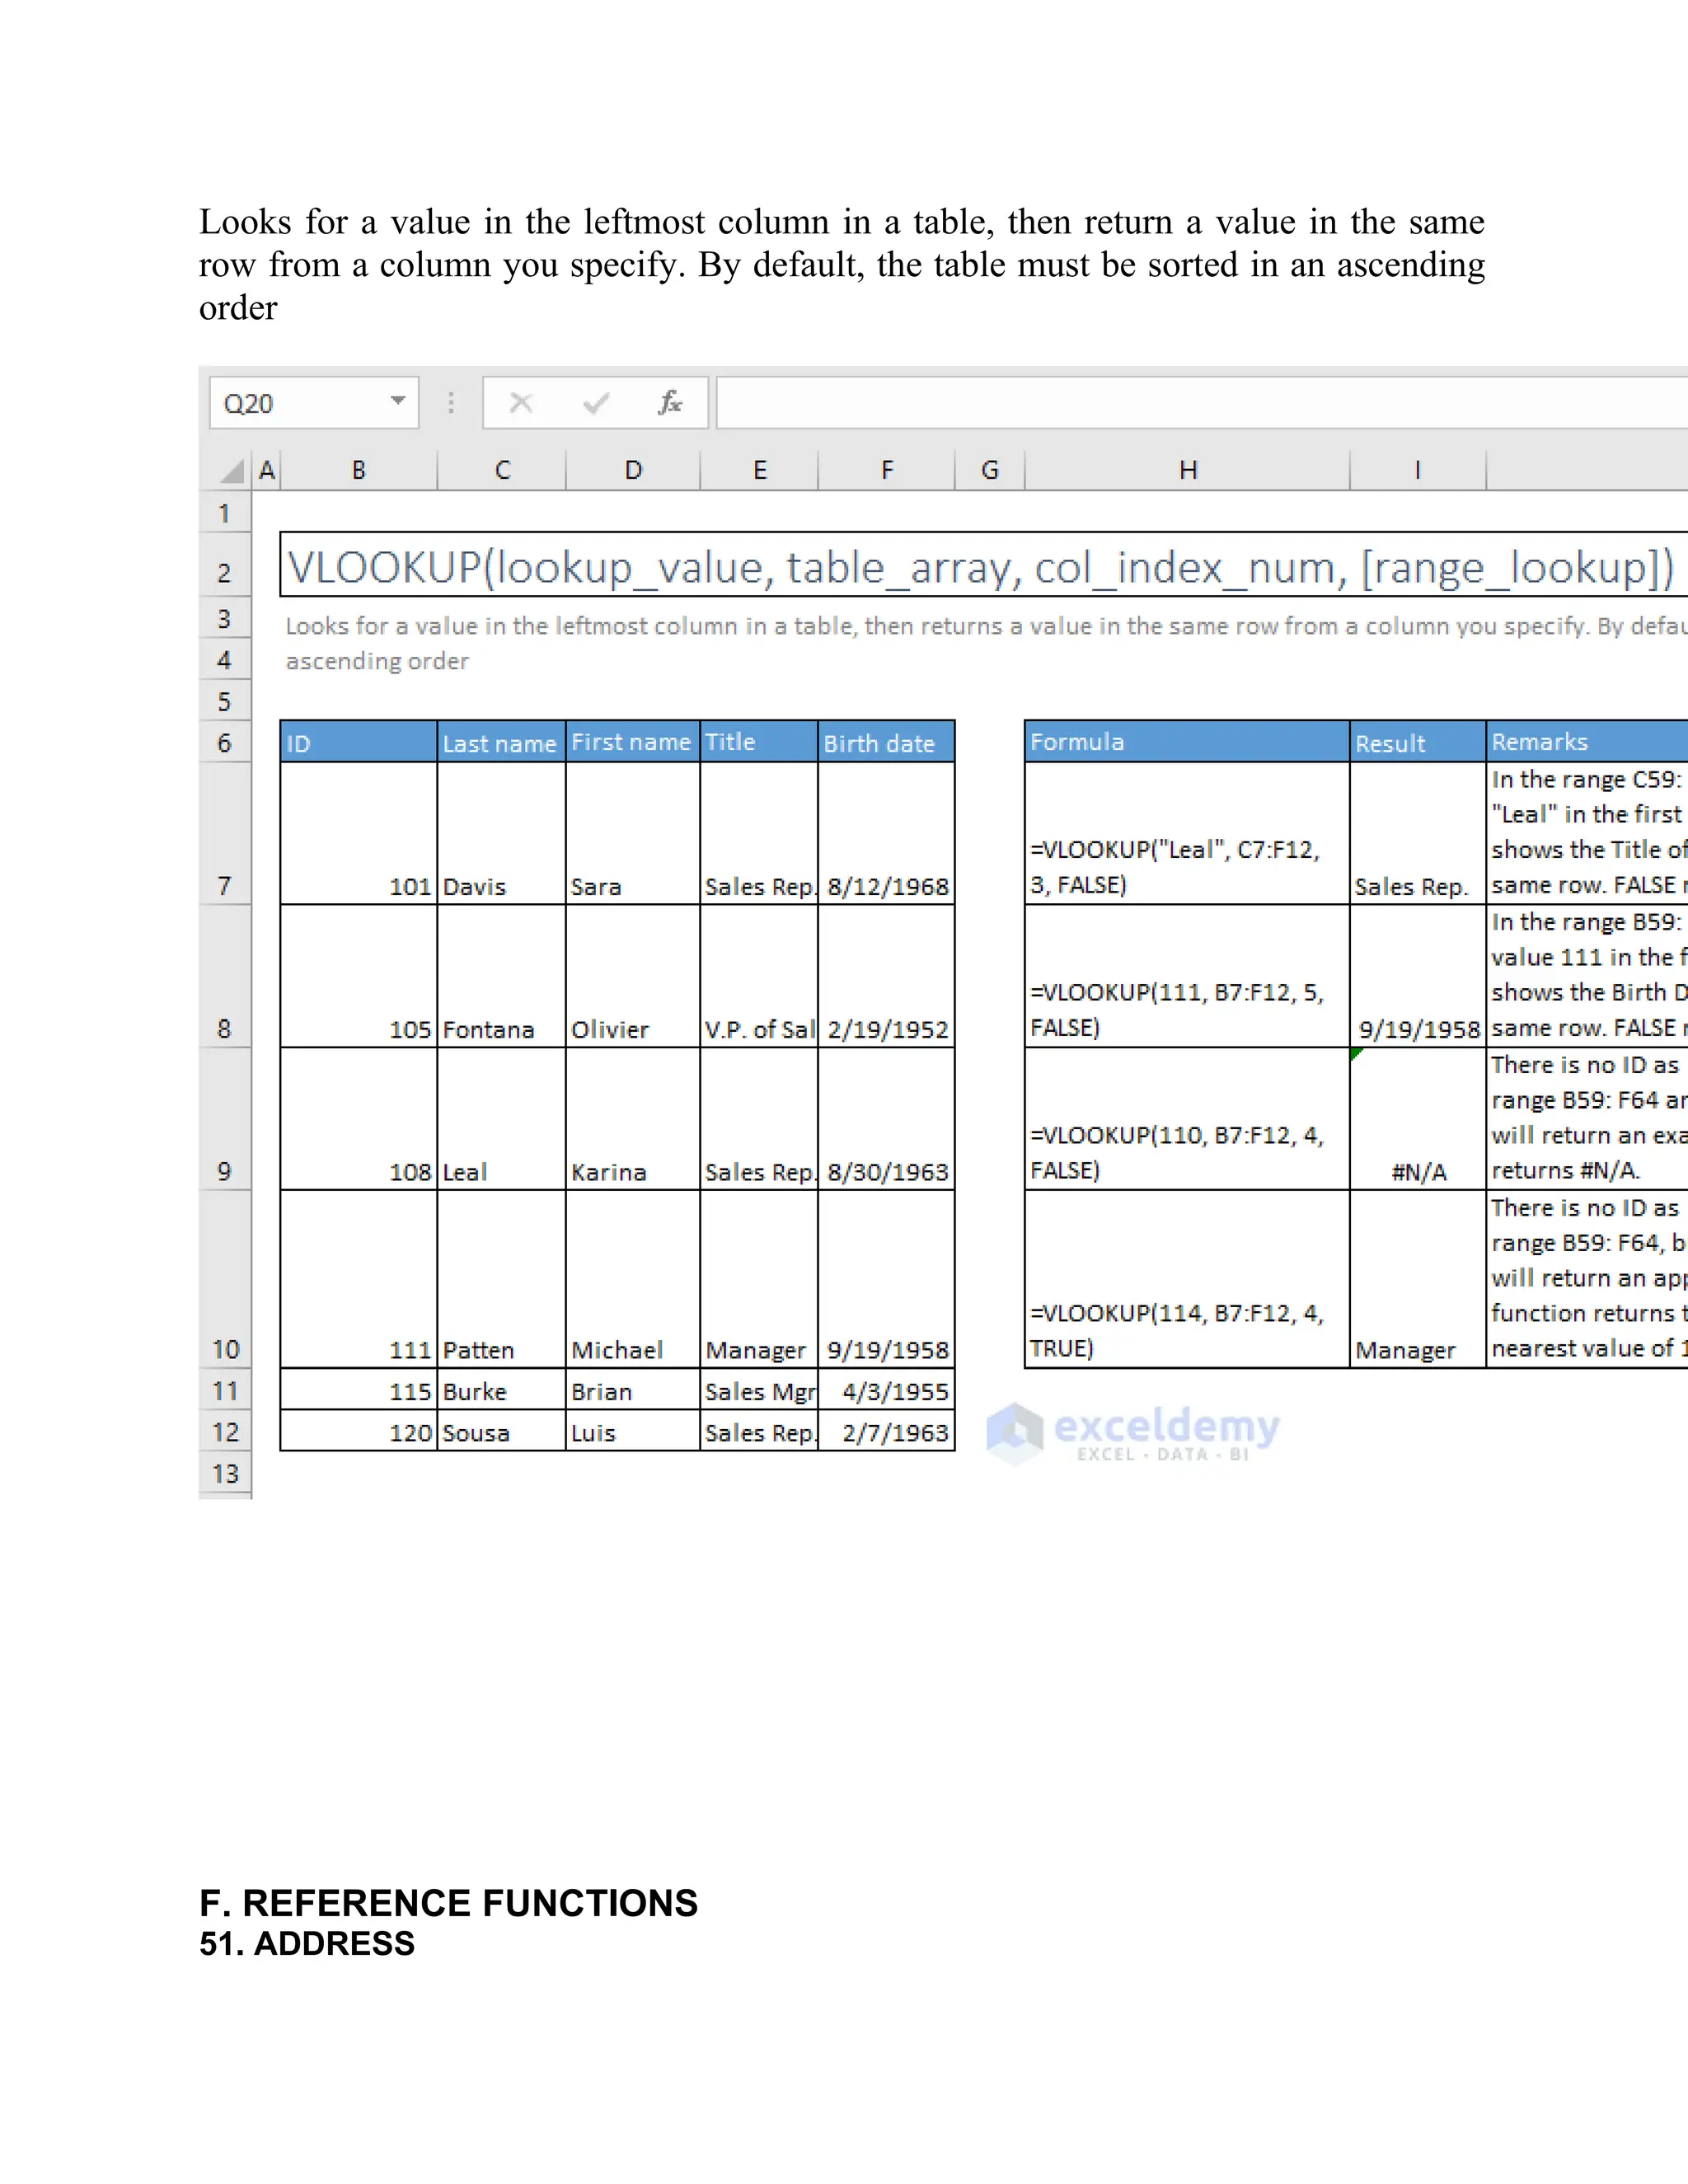Screen dimensions: 1688x2184
Task: Click the cell with last name Patten
Action: point(501,1279)
